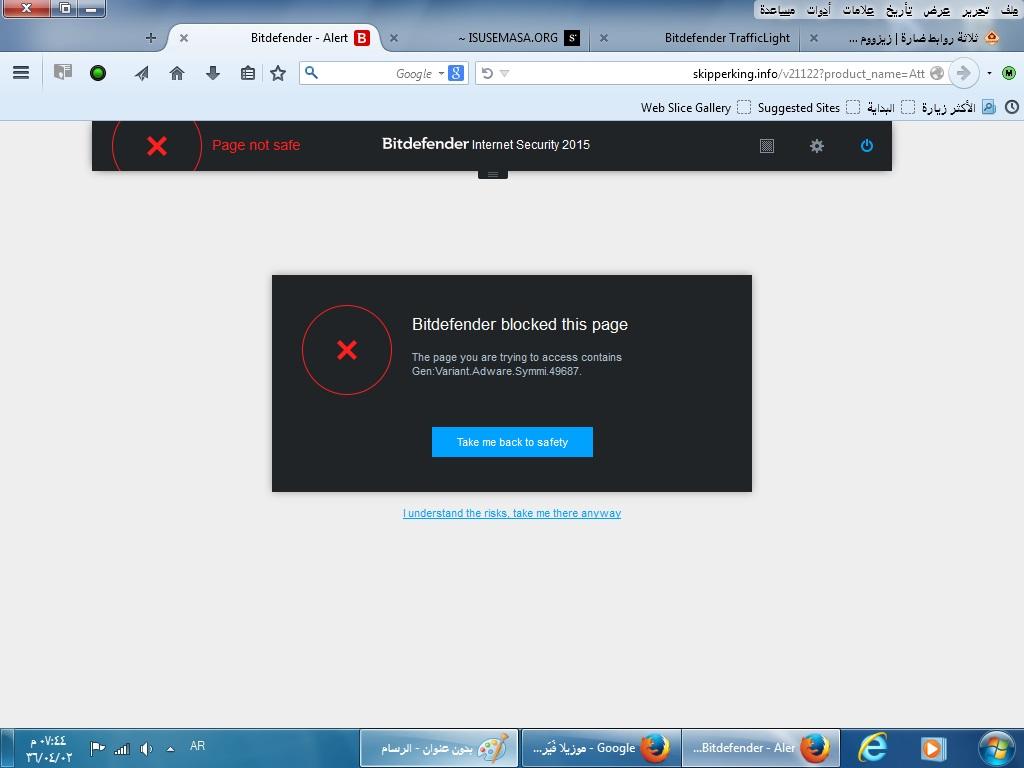This screenshot has height=768, width=1024.
Task: Open a new tab with plus button
Action: click(151, 38)
